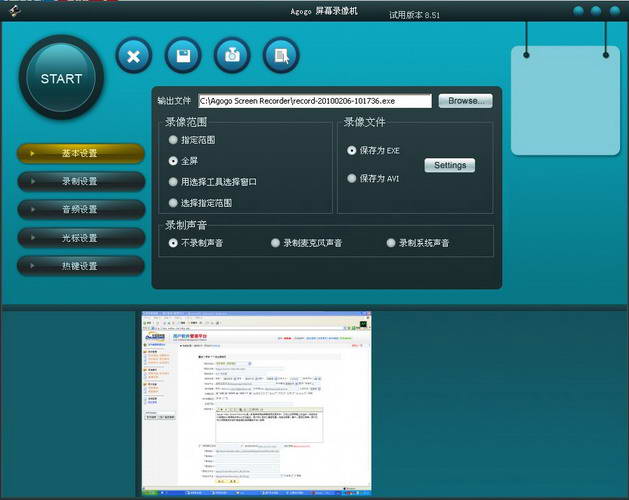Image resolution: width=629 pixels, height=500 pixels.
Task: Open the 基本设置 menu tab
Action: [81, 153]
